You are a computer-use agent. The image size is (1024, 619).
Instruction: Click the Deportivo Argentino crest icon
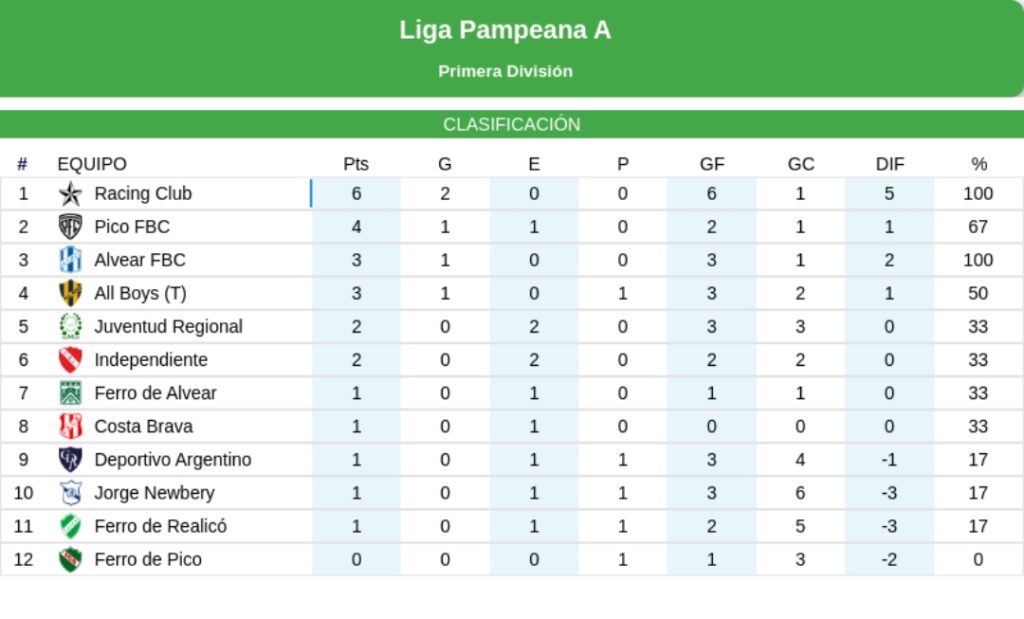[70, 459]
